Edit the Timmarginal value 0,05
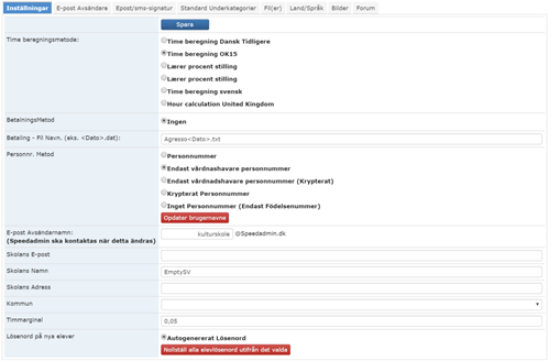The image size is (553, 364). tap(351, 321)
